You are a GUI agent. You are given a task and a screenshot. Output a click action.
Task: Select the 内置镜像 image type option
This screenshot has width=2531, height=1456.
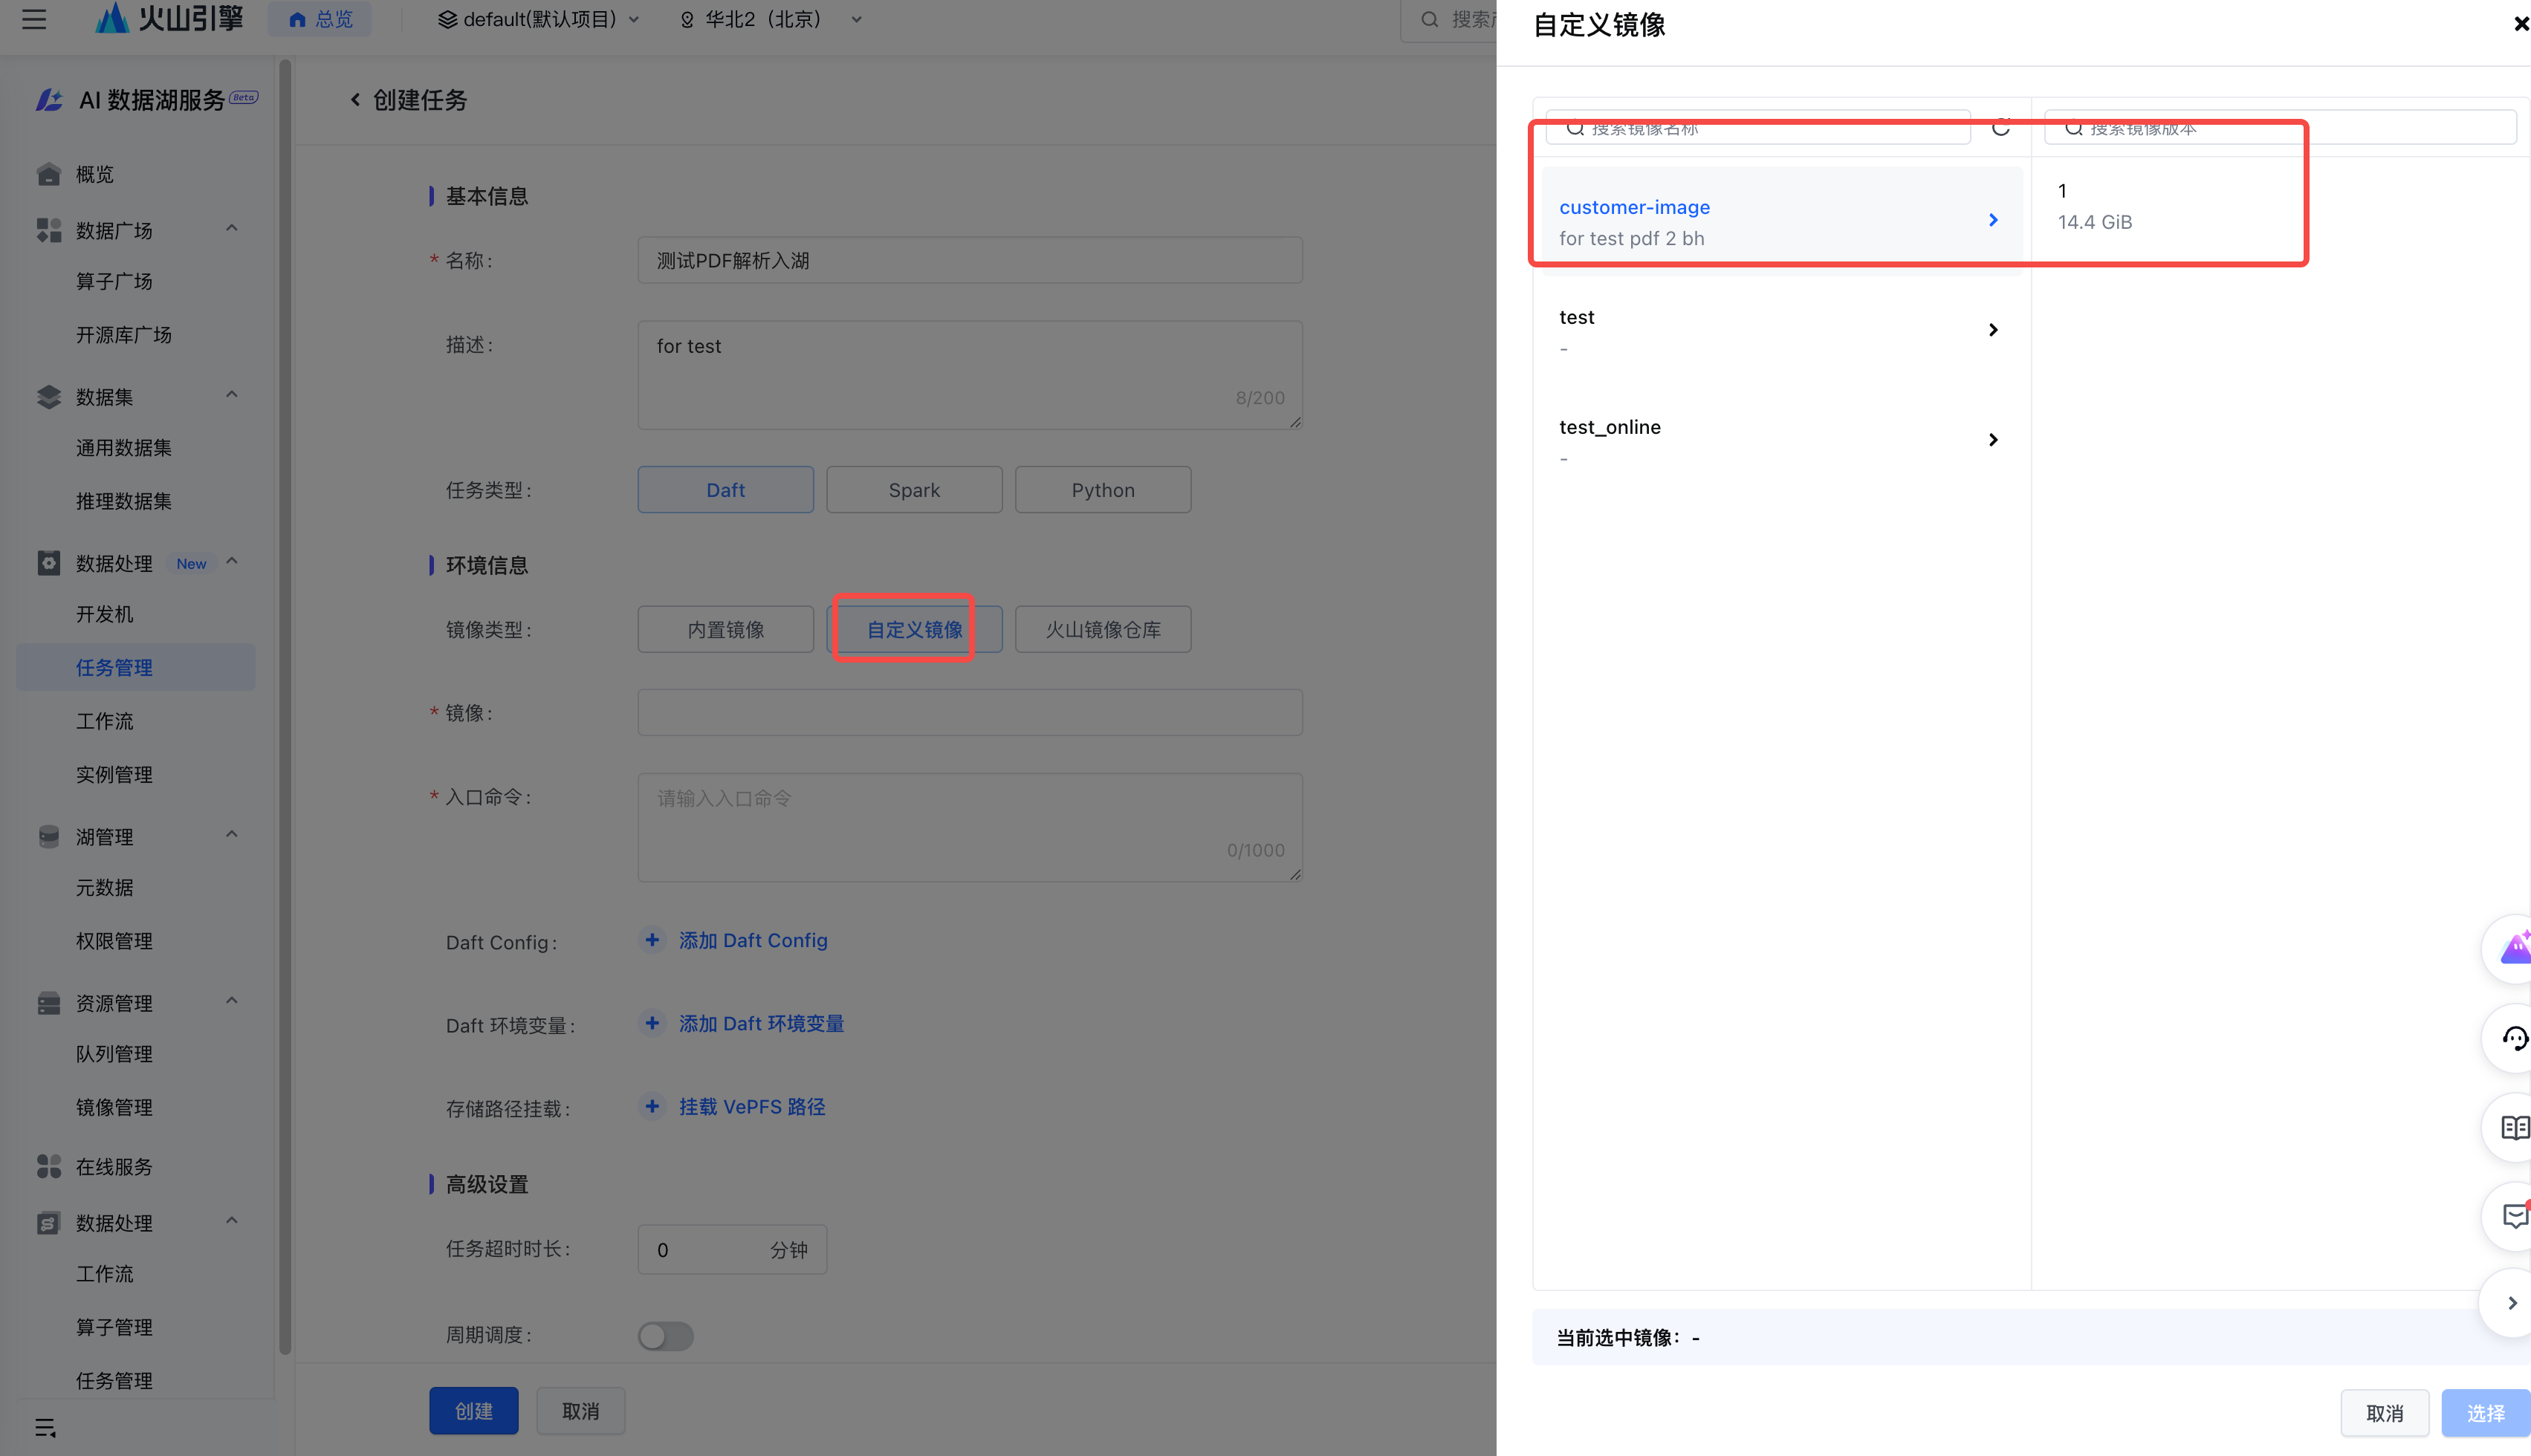(725, 630)
